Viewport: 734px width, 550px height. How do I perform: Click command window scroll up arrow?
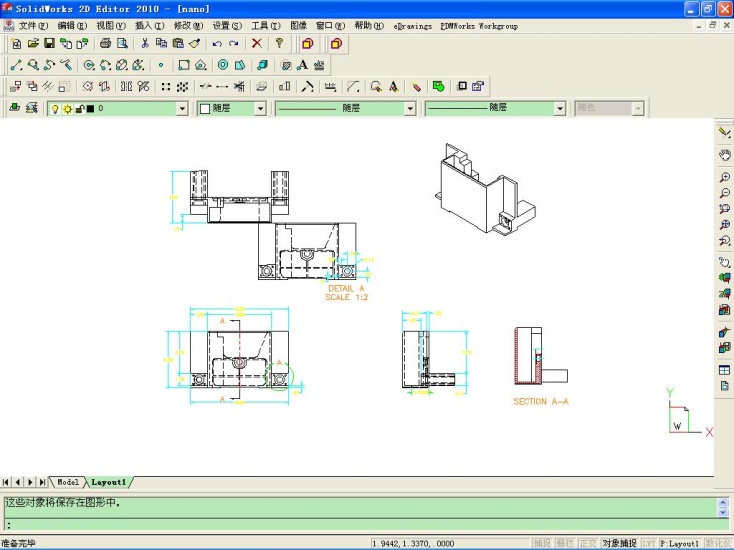(x=723, y=503)
